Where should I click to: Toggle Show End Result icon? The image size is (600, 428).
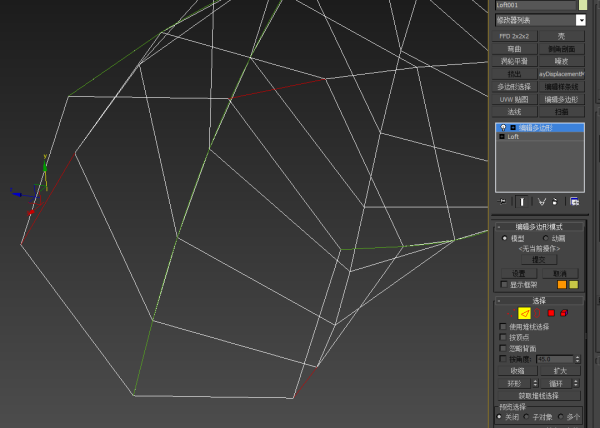(522, 202)
